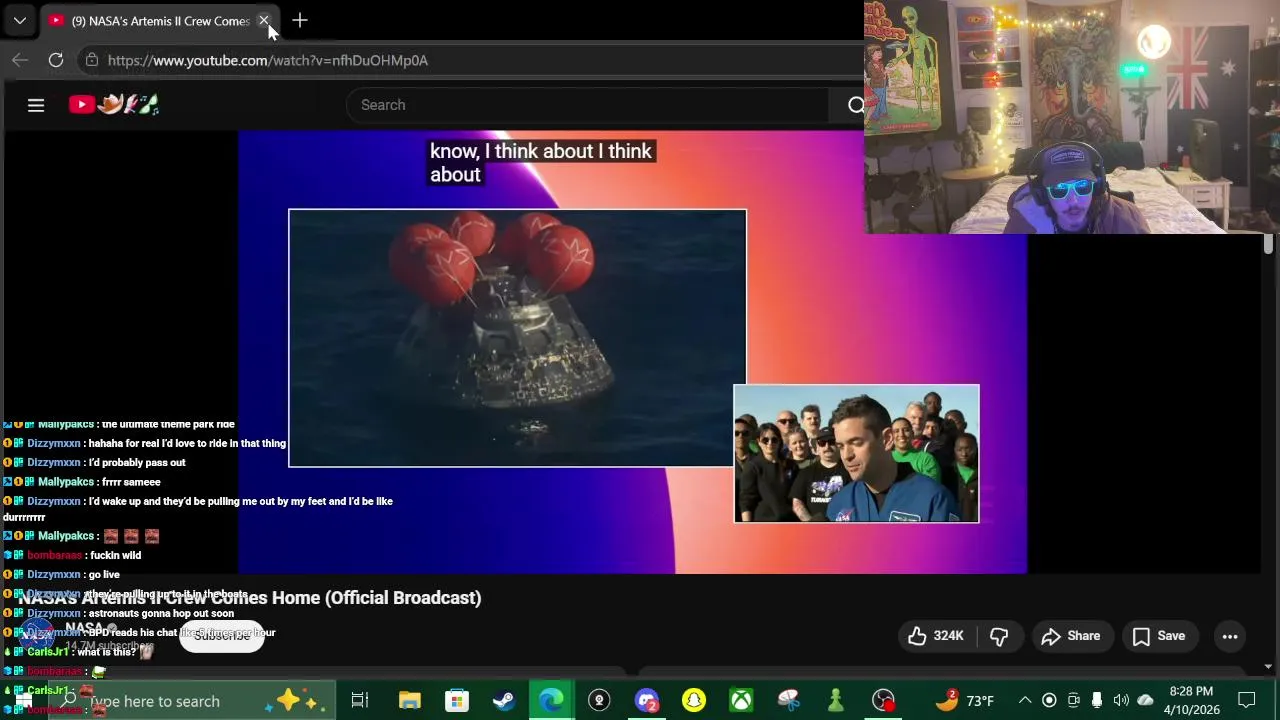Click the microphone tray icon

click(1097, 700)
